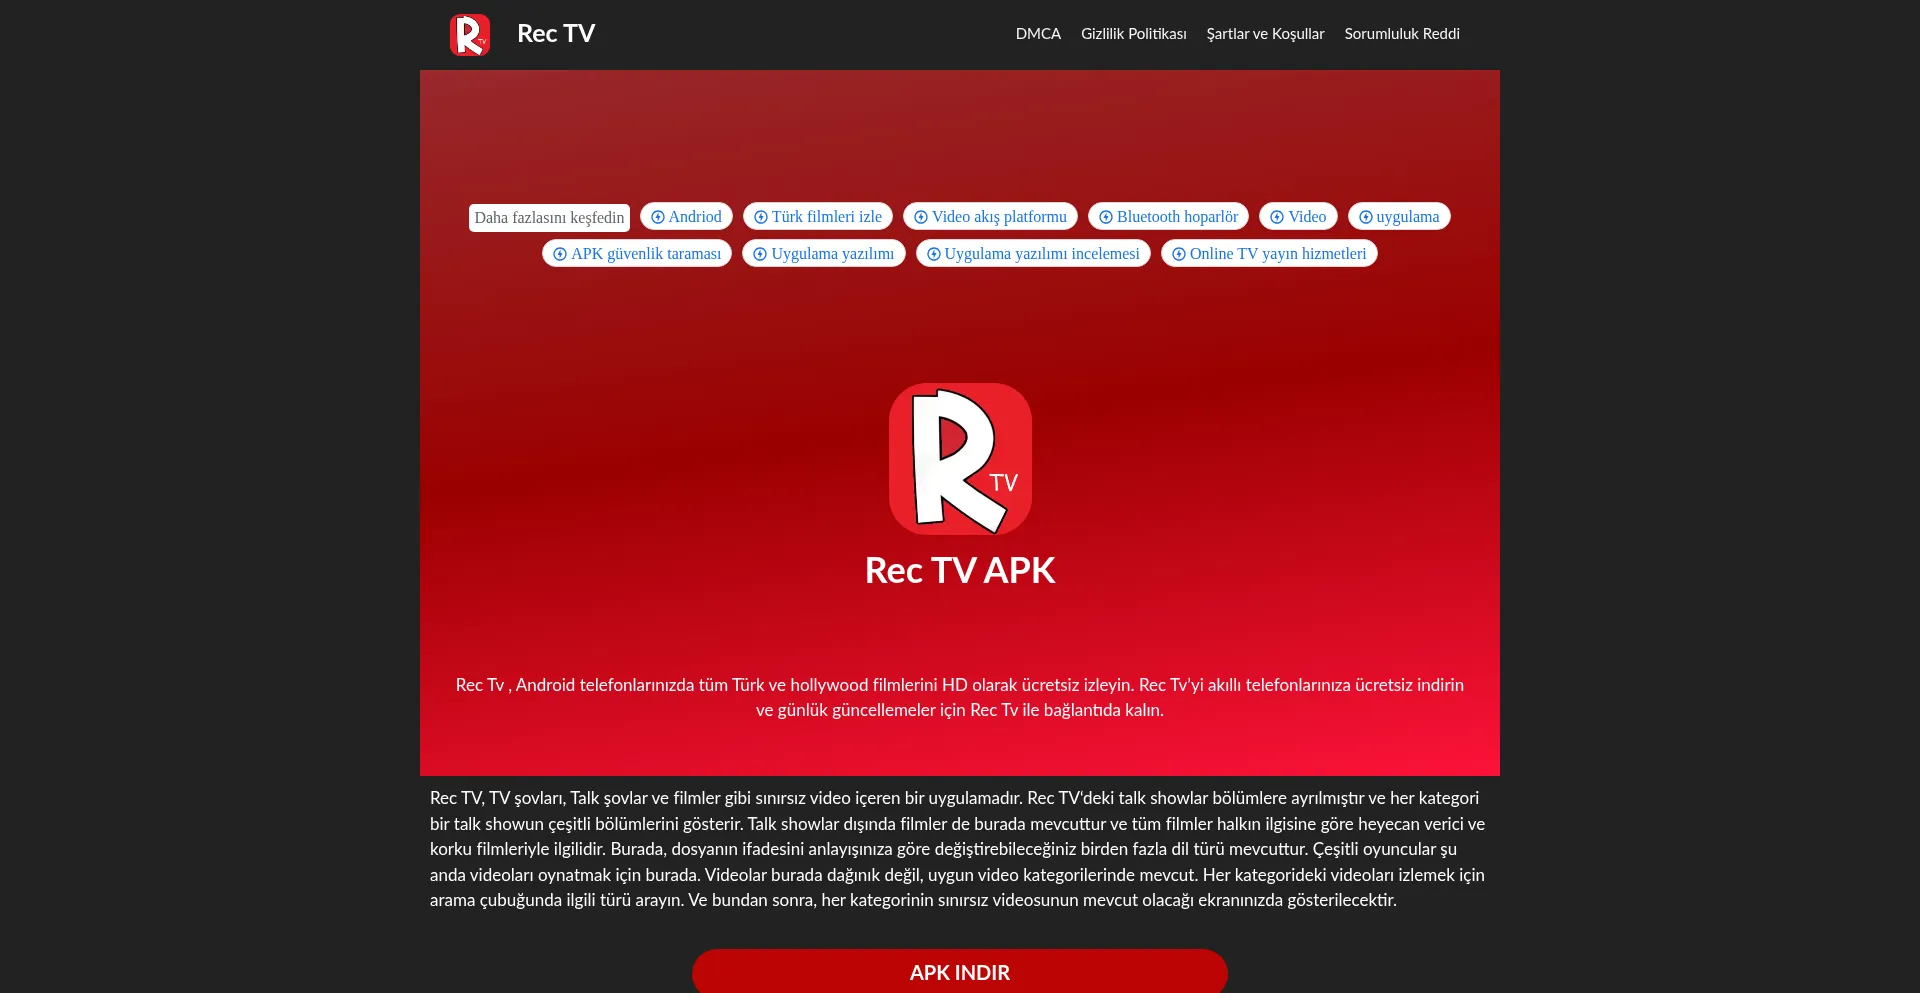
Task: Click arrow icon on Online TV yayın hizmetleri
Action: [1179, 254]
